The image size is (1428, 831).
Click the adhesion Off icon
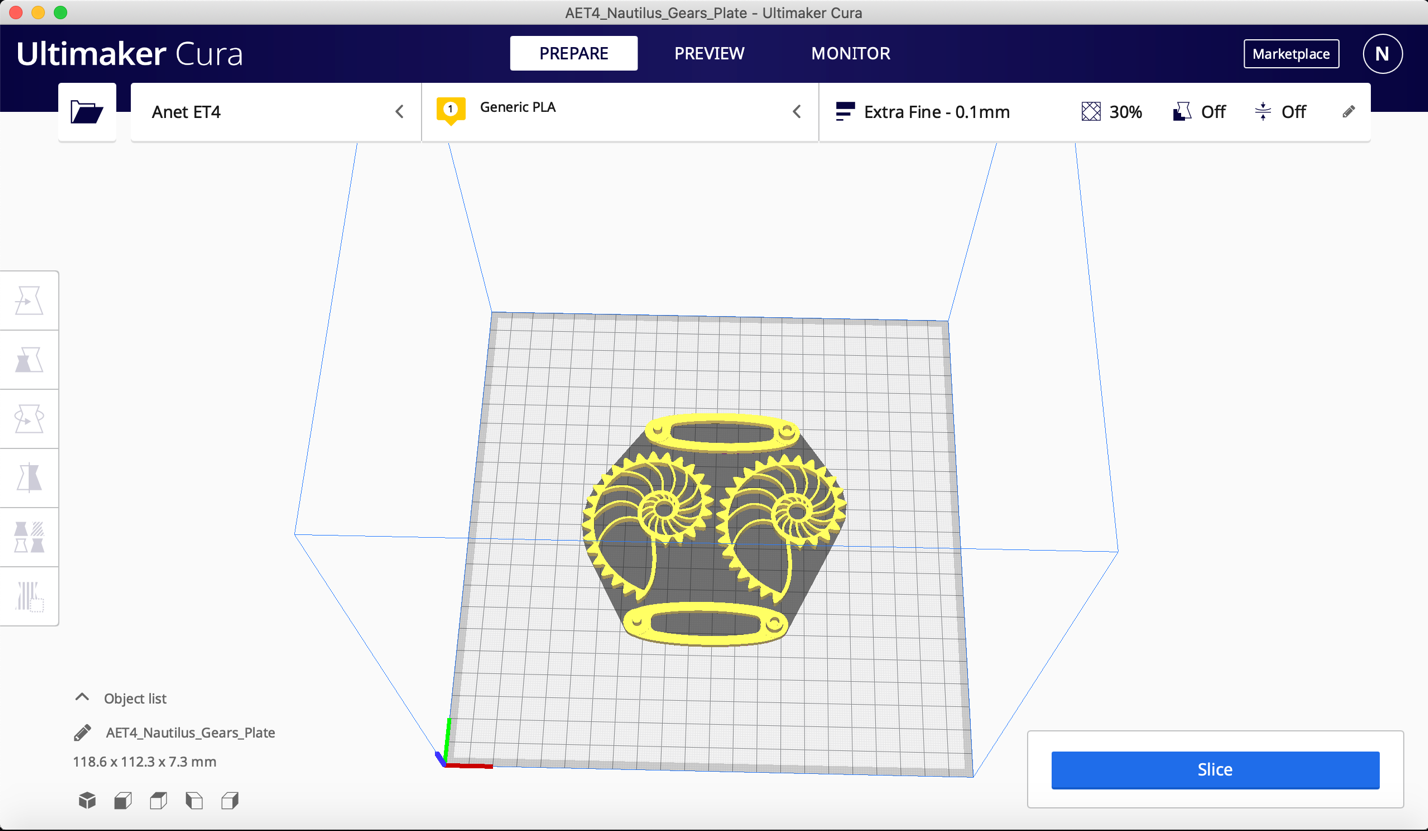point(1263,112)
